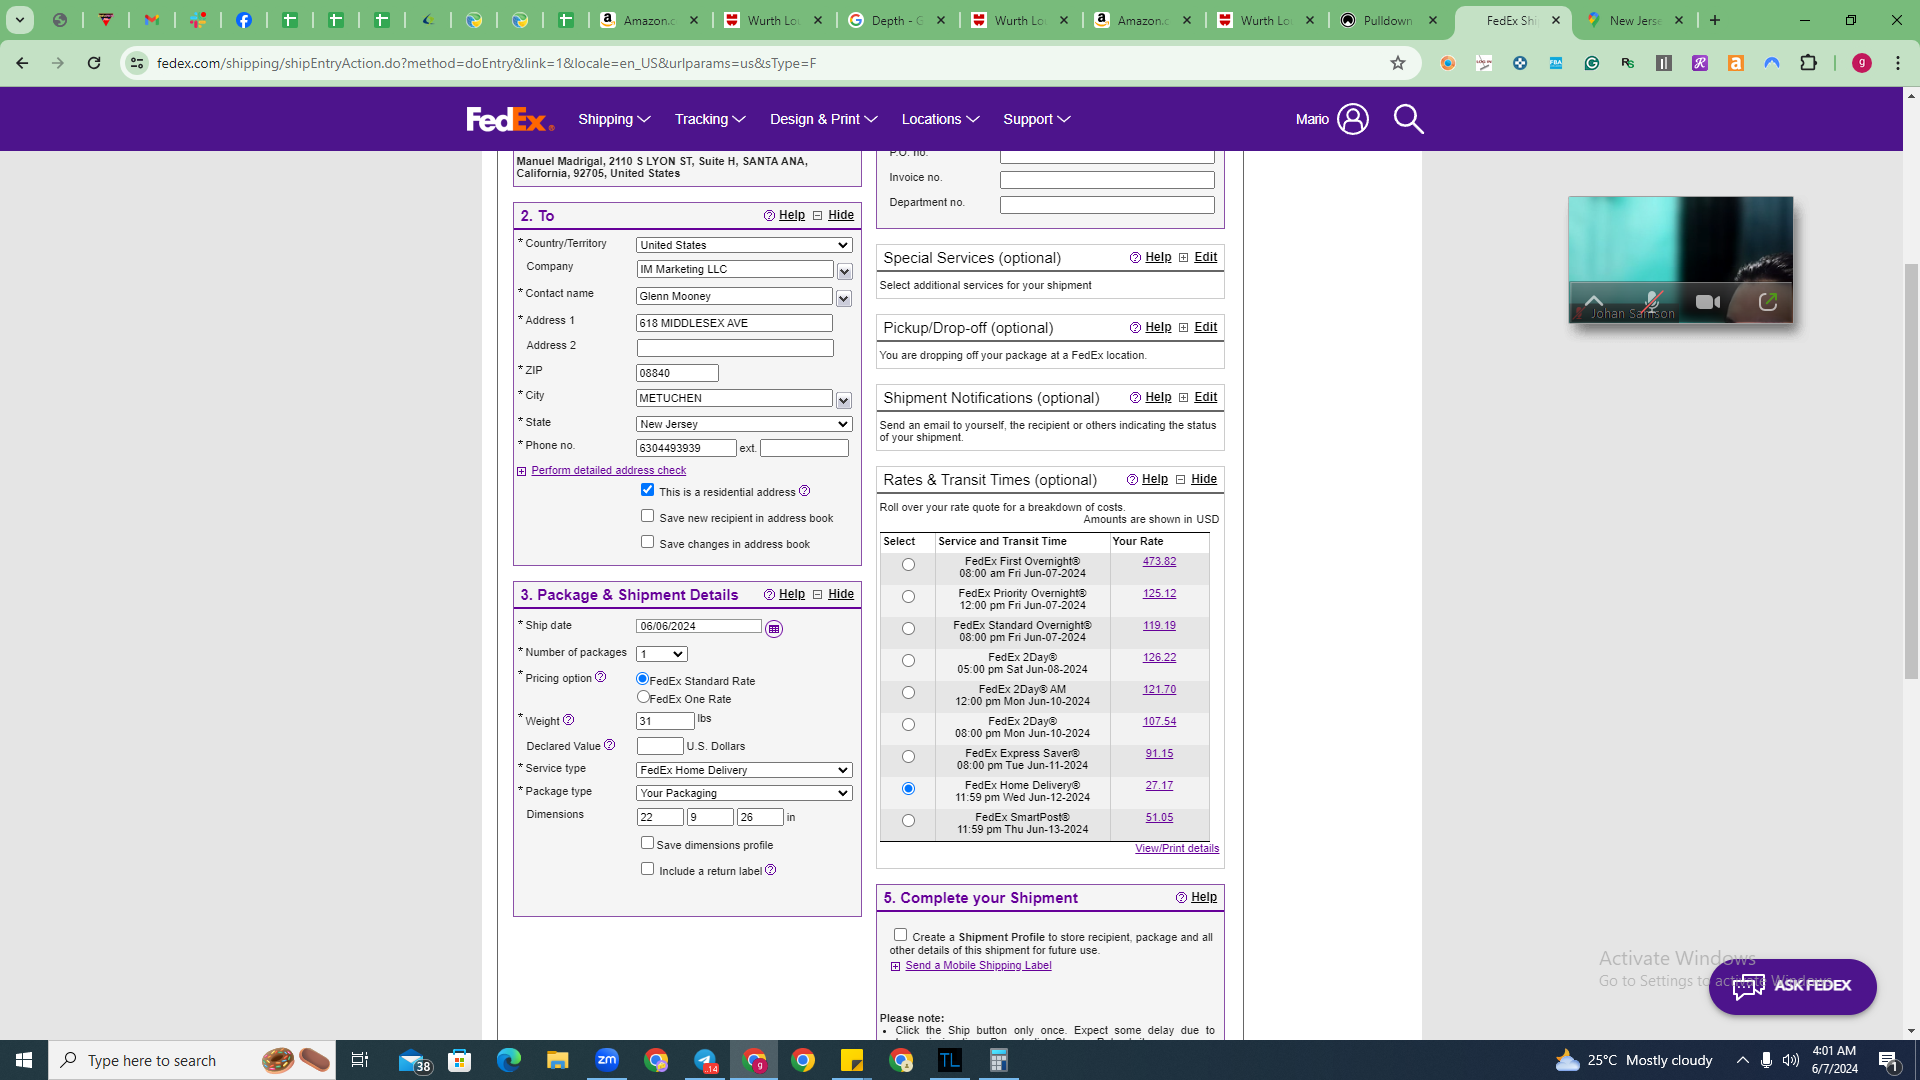Image resolution: width=1920 pixels, height=1080 pixels.
Task: Open File Explorer from the taskbar
Action: coord(557,1060)
